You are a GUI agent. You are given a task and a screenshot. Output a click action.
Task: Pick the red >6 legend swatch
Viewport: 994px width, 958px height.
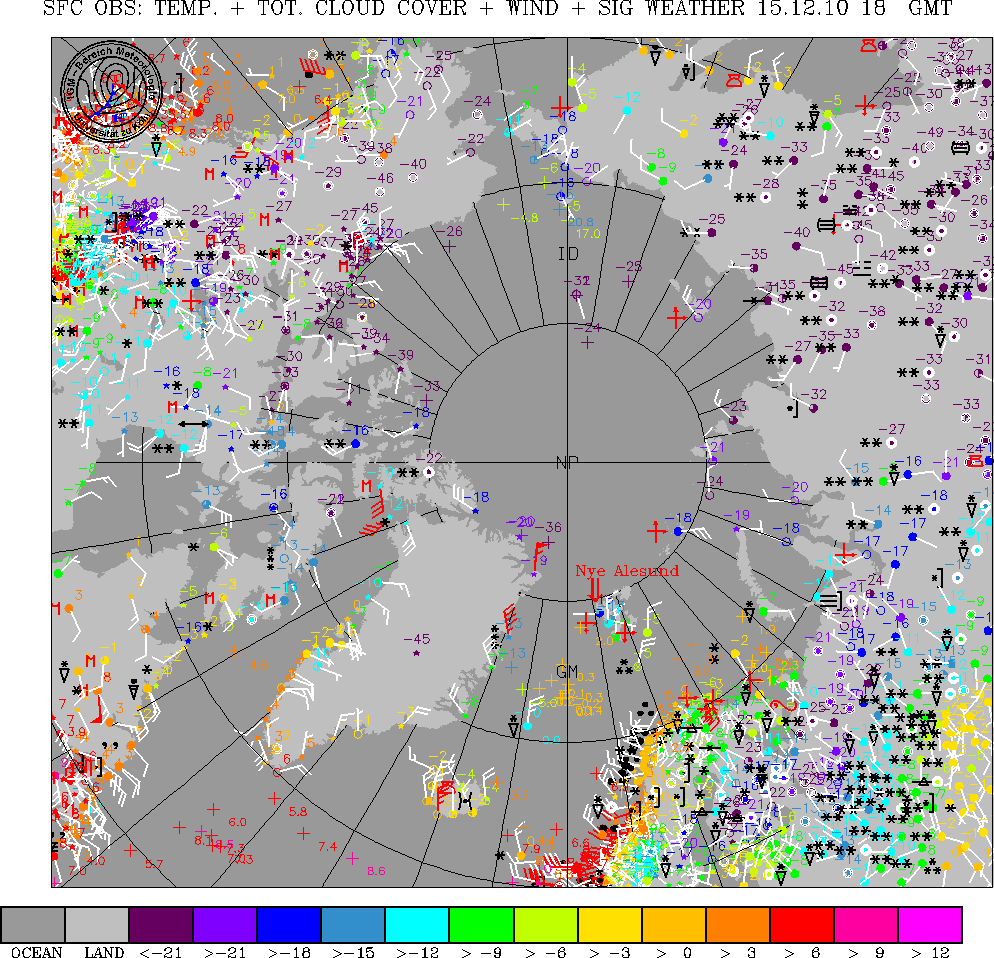802,924
